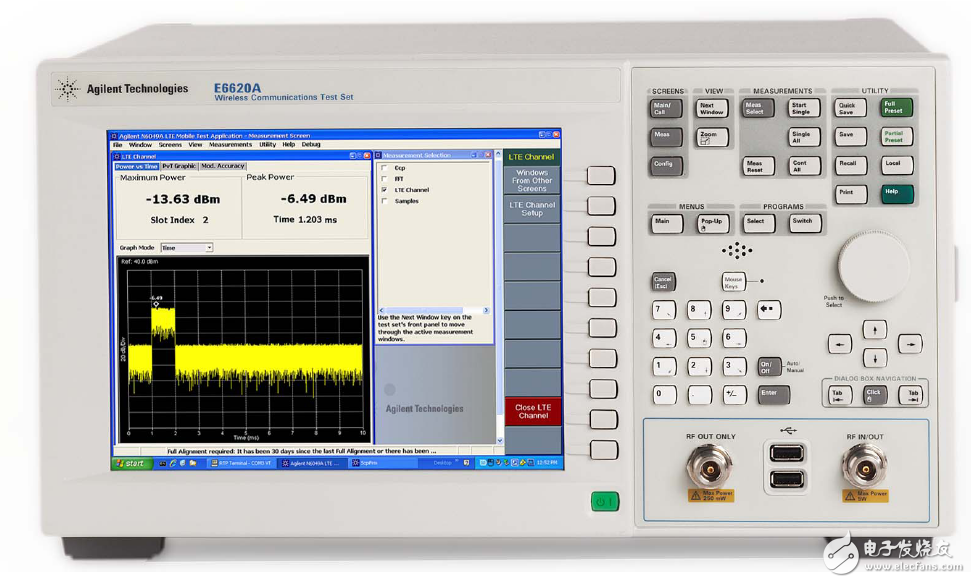The width and height of the screenshot is (971, 583).
Task: Push the rotary selection knob
Action: (873, 265)
